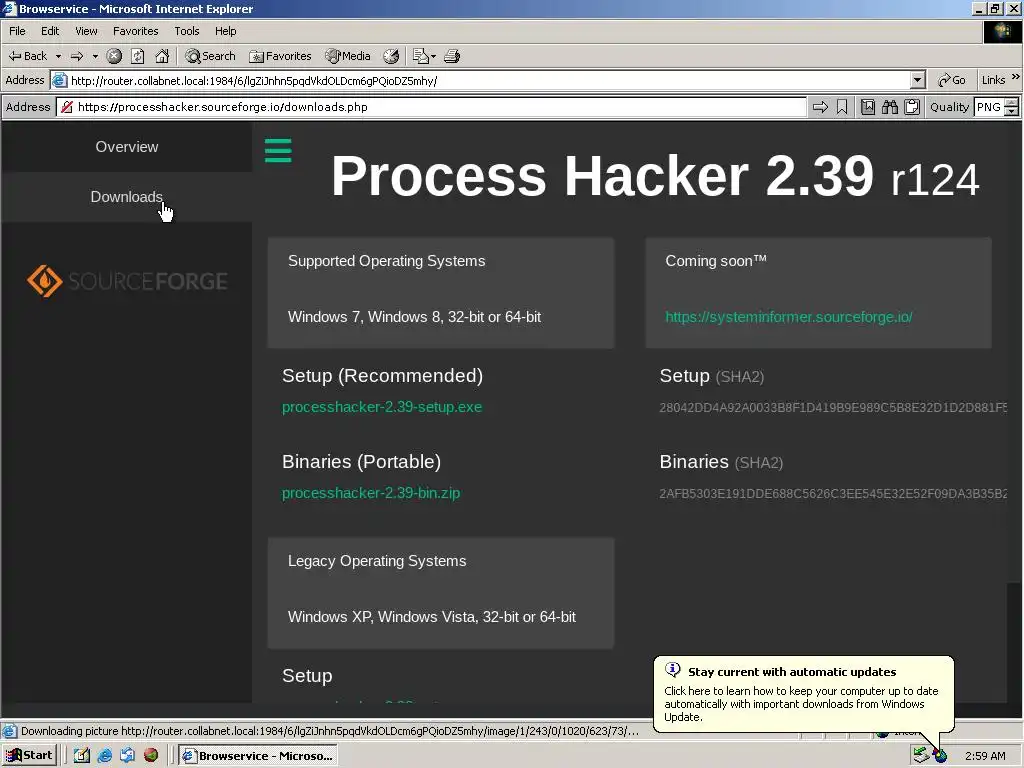Click the 'Process Hacker 2.39' heading
1024x768 pixels.
click(602, 176)
